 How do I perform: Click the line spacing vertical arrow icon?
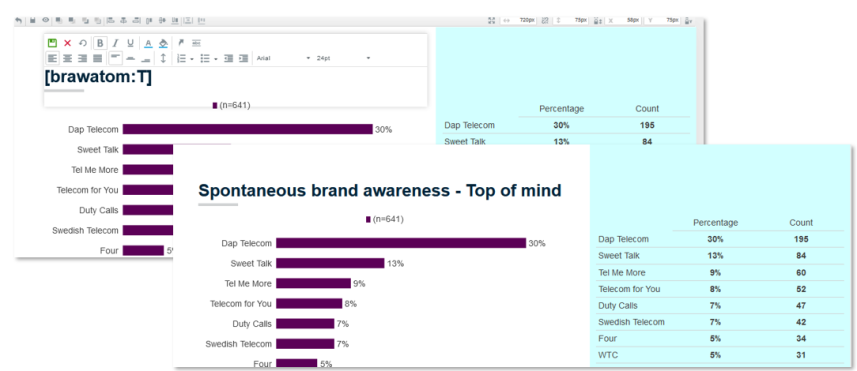pos(163,58)
